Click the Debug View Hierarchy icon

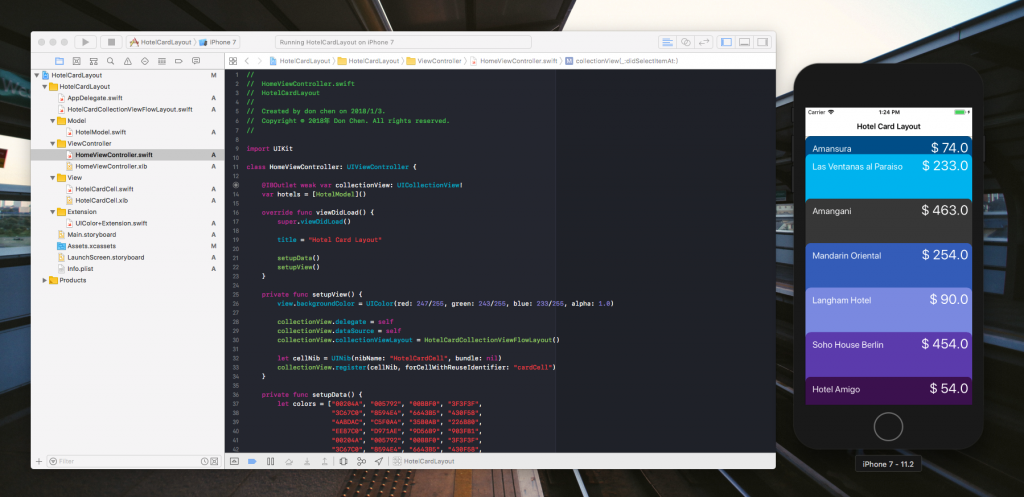[343, 461]
